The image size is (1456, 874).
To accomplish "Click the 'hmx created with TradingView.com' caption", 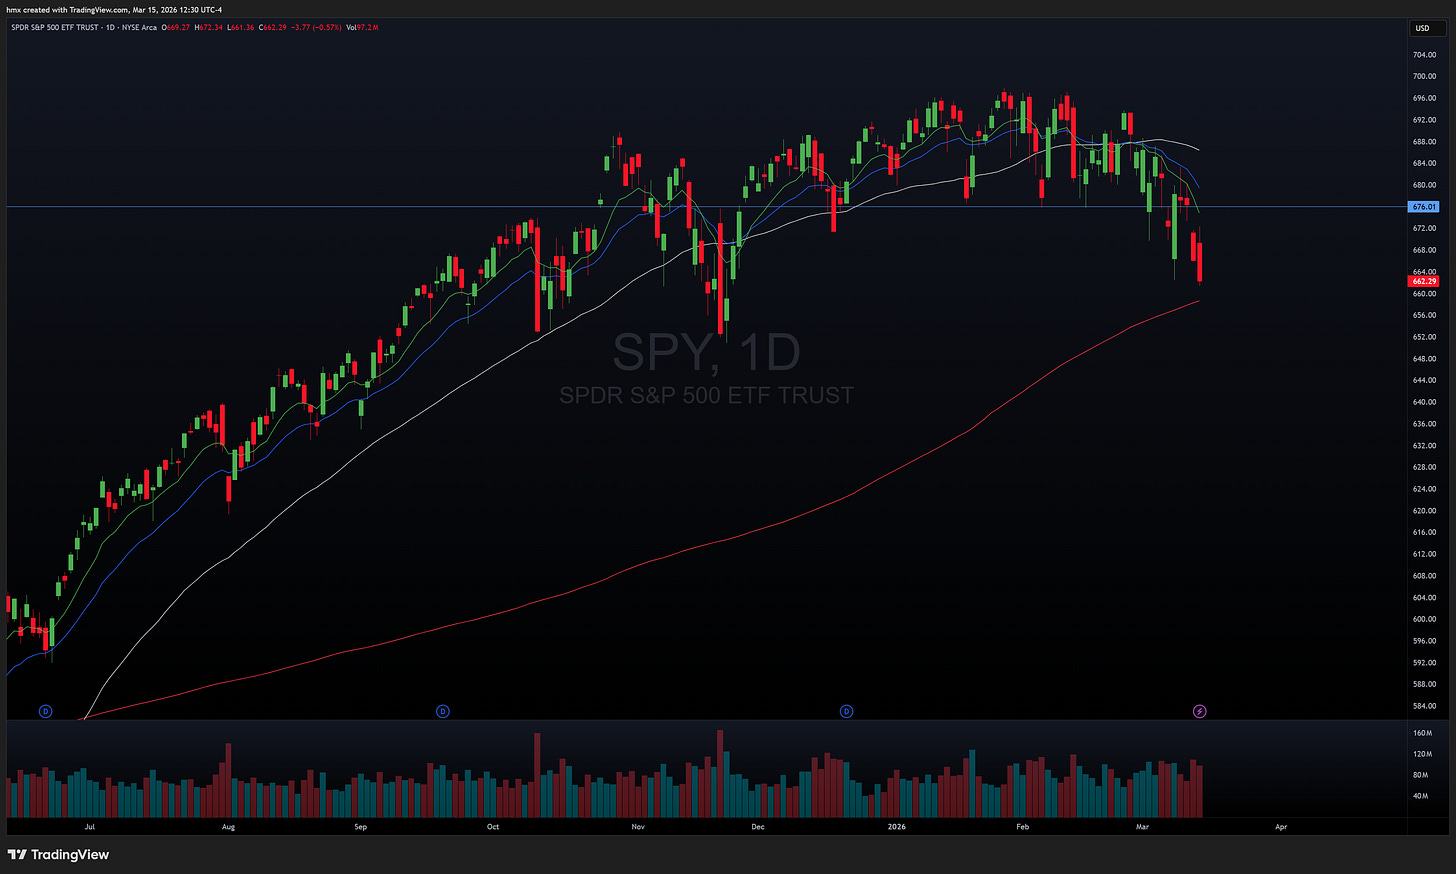I will (x=65, y=10).
